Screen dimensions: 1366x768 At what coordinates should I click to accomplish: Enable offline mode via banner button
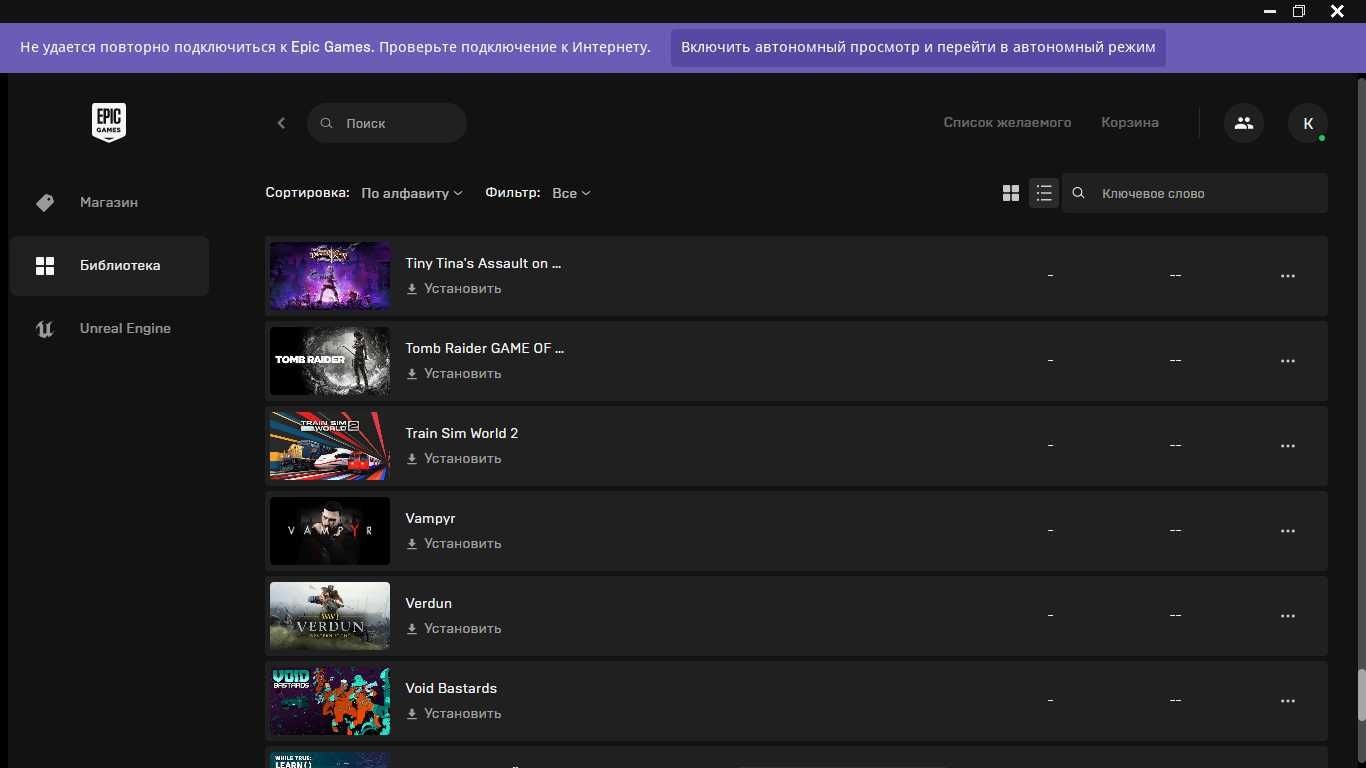pyautogui.click(x=918, y=47)
